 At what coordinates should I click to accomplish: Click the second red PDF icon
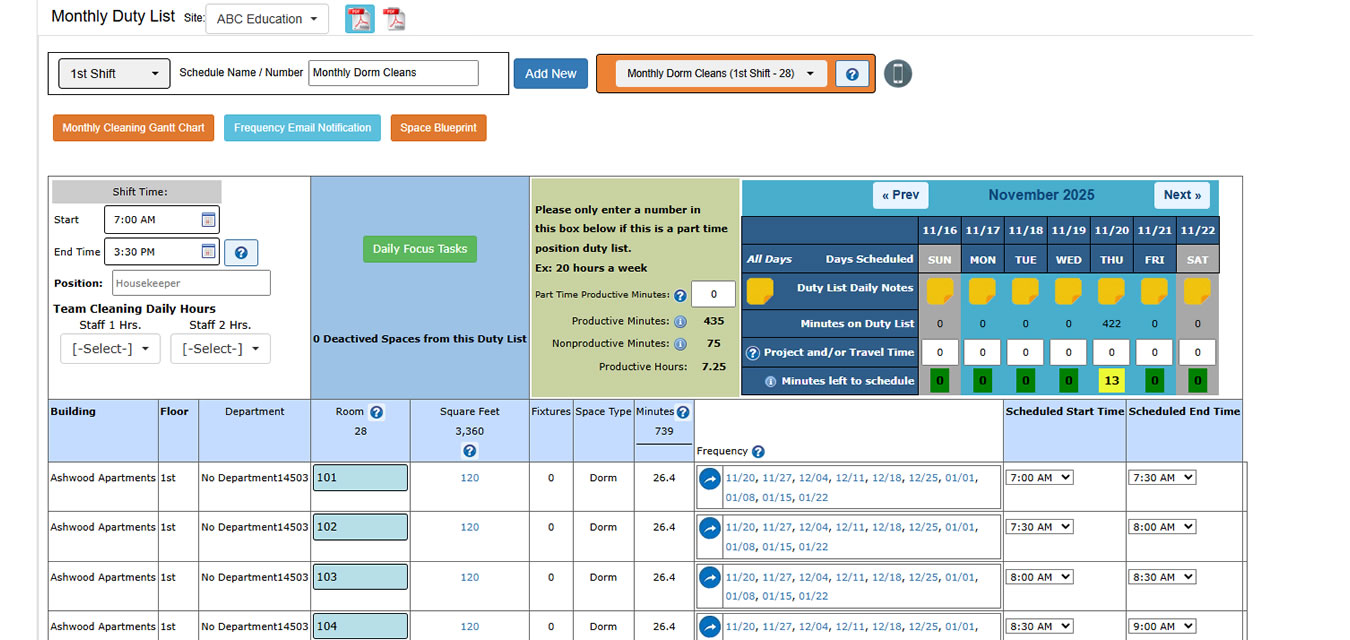pyautogui.click(x=394, y=19)
